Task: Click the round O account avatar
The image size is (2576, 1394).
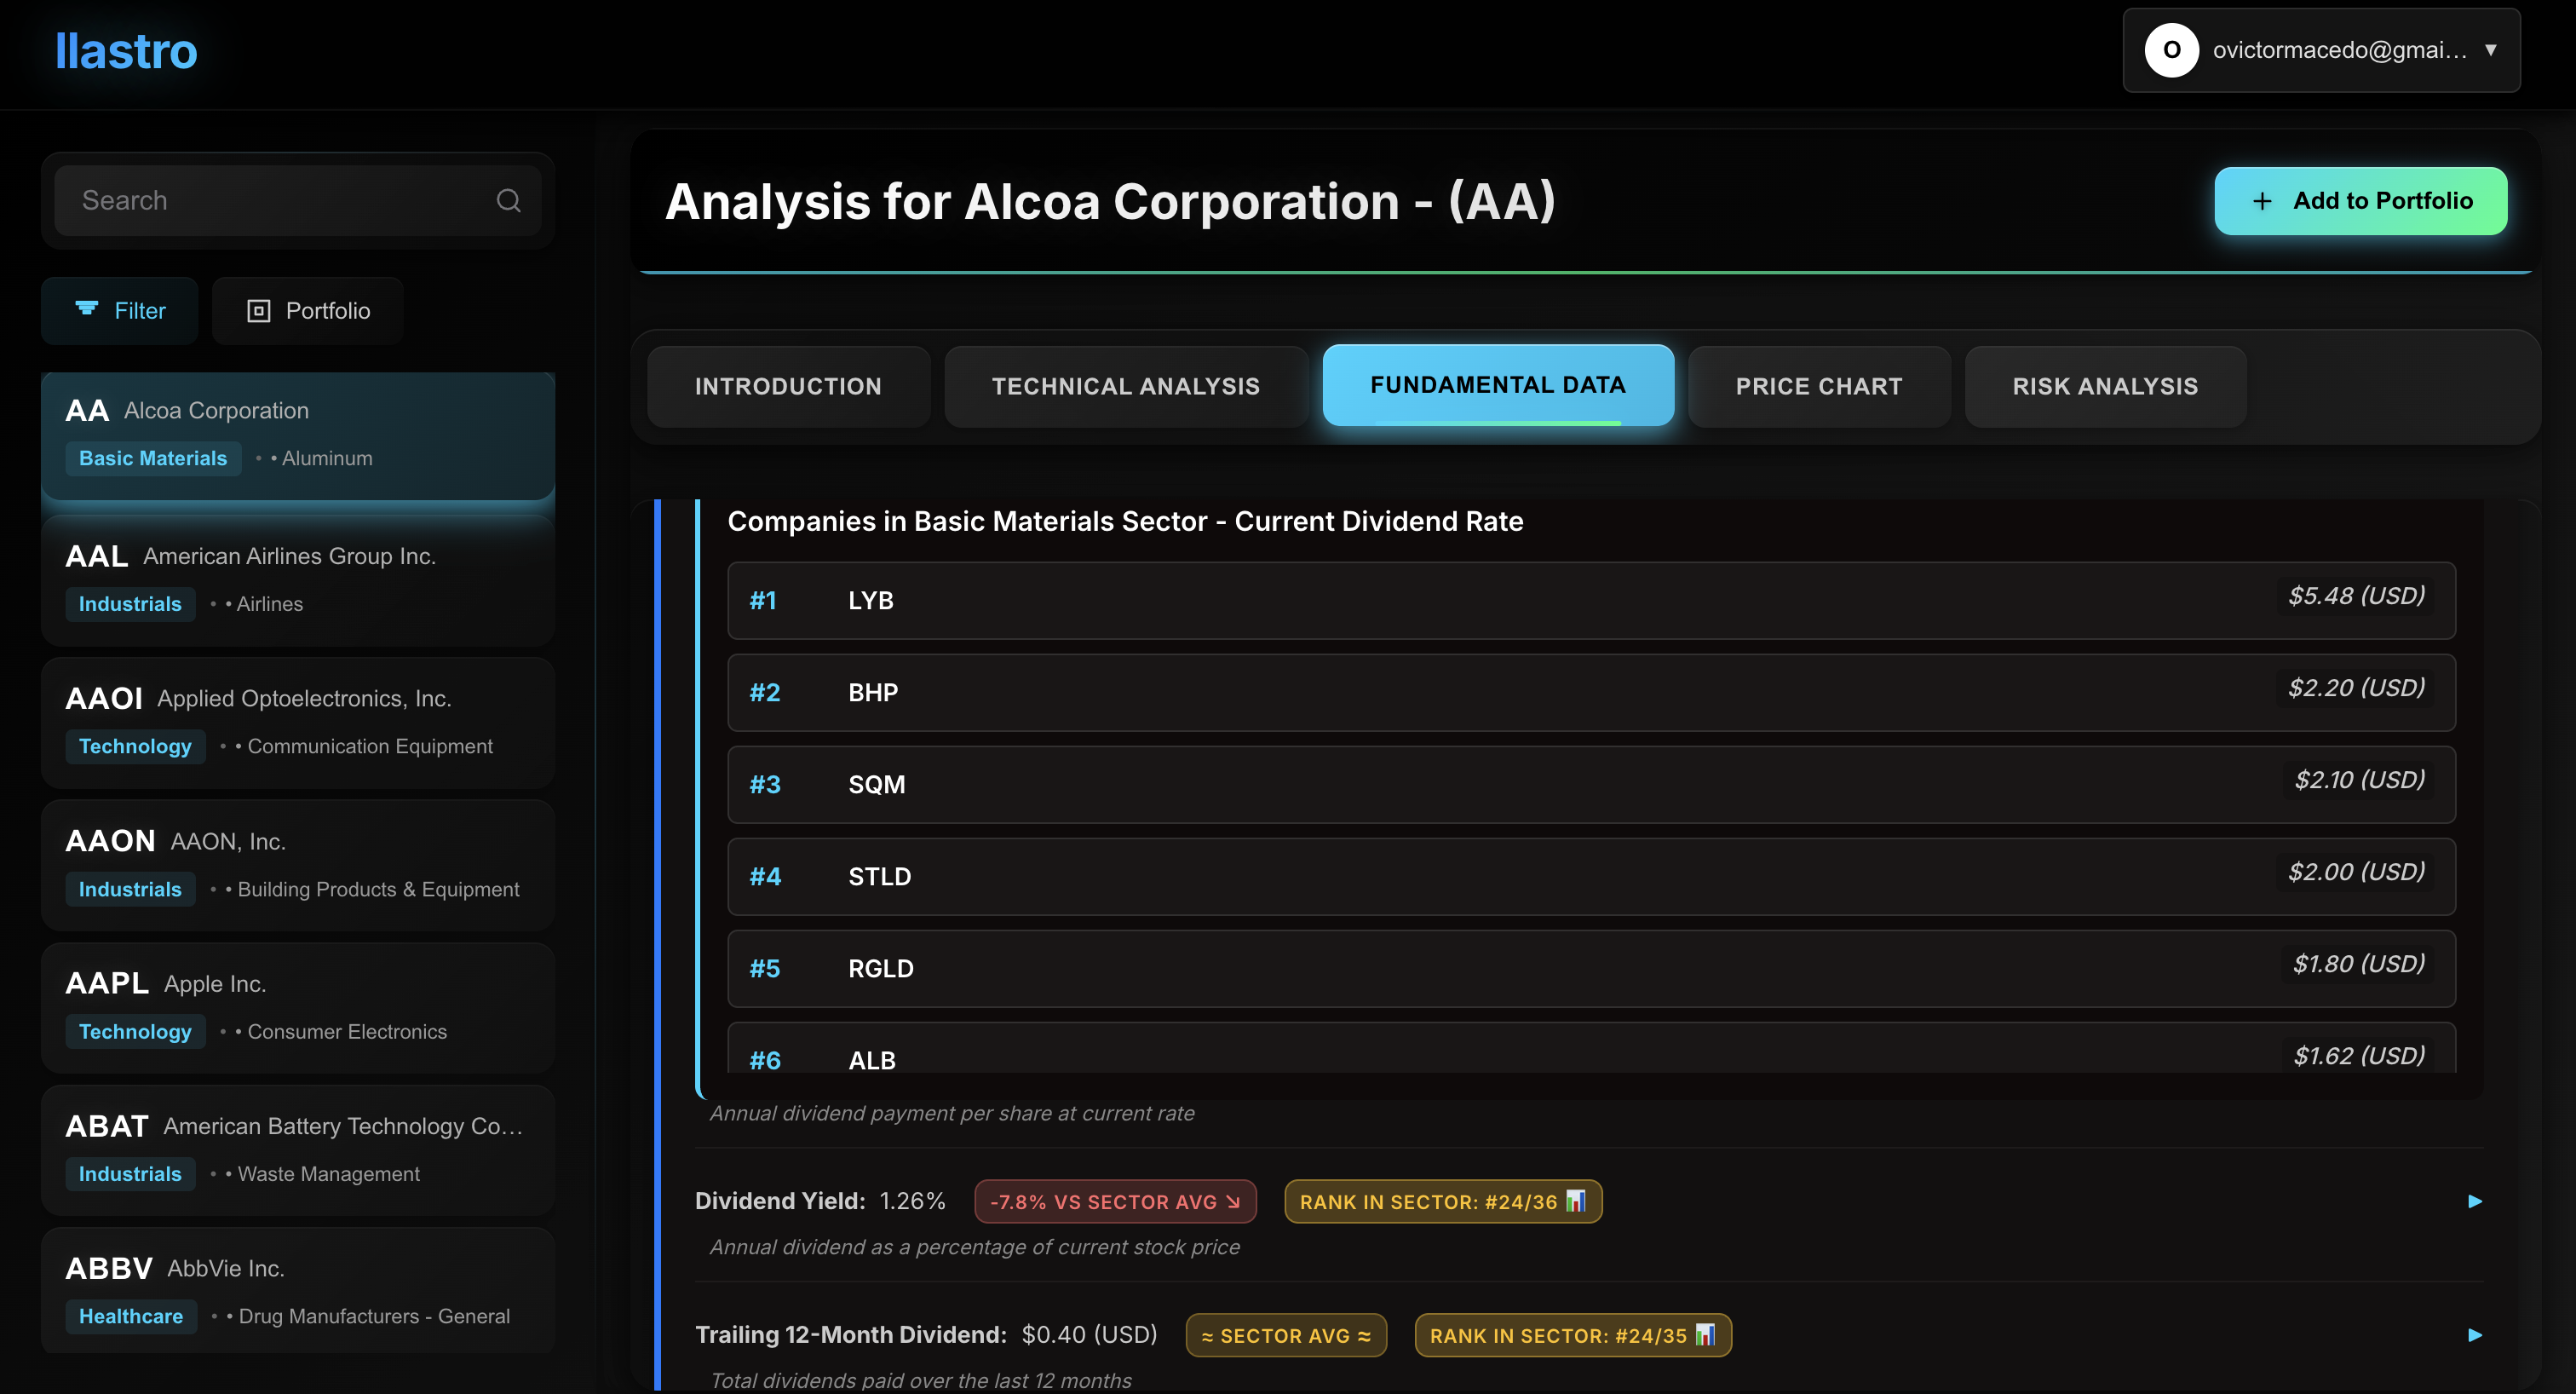Action: (x=2171, y=50)
